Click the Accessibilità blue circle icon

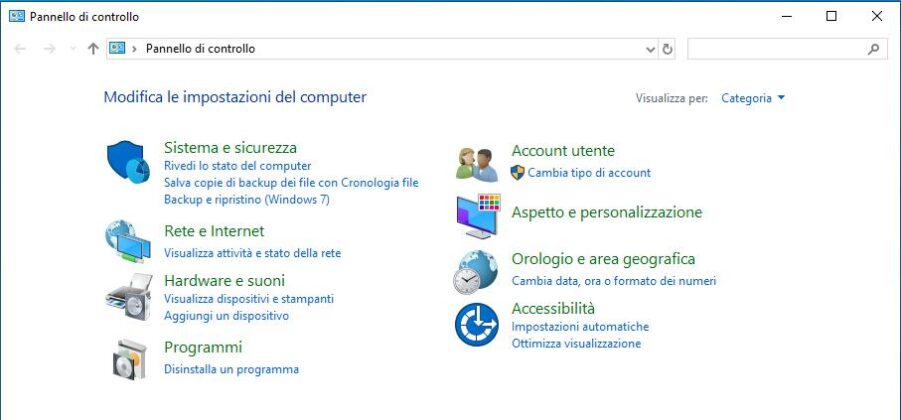click(476, 325)
